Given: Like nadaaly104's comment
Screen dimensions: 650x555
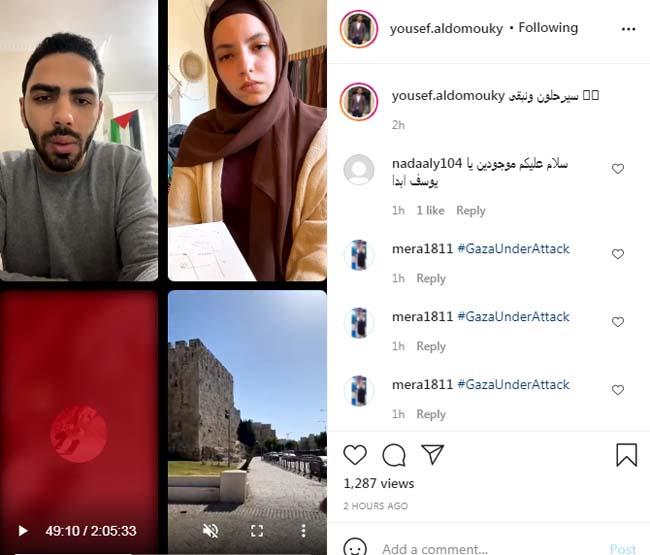Looking at the screenshot, I should [x=618, y=169].
